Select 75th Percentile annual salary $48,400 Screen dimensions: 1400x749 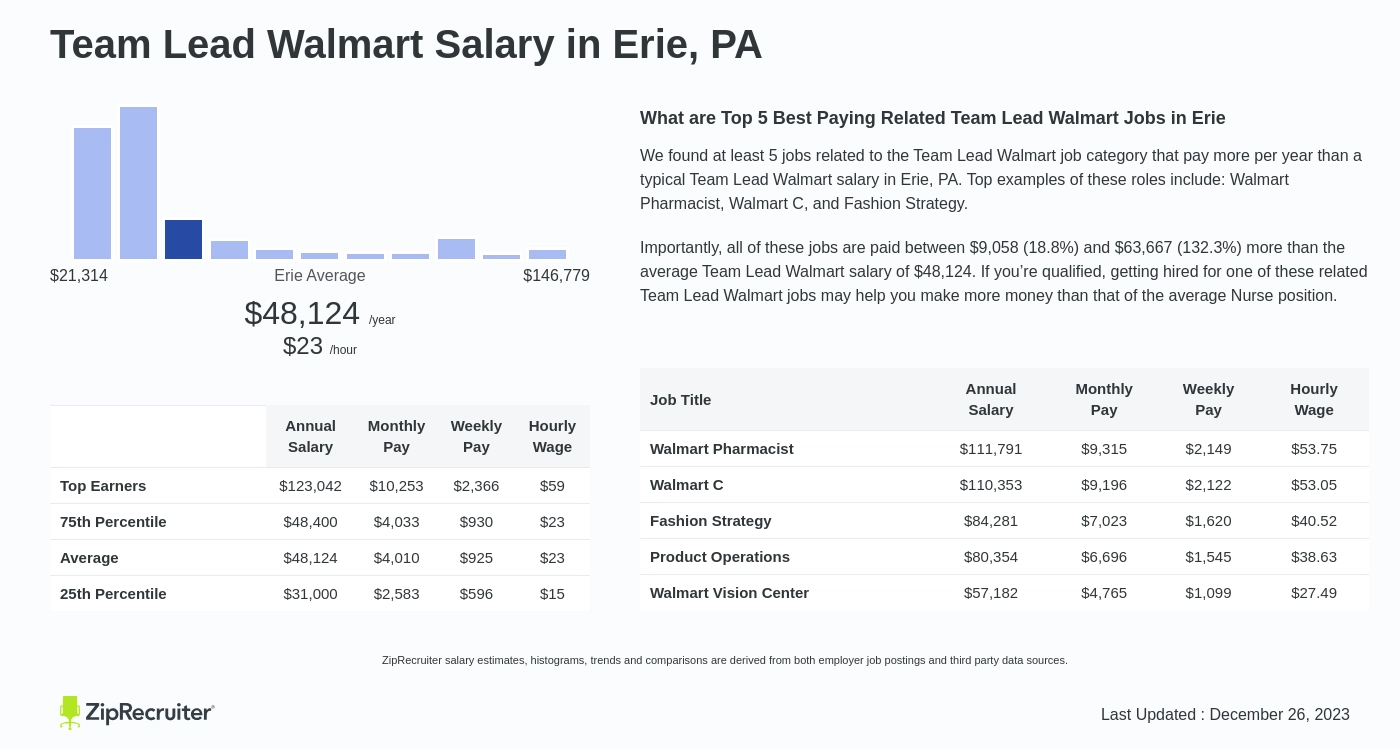click(310, 521)
